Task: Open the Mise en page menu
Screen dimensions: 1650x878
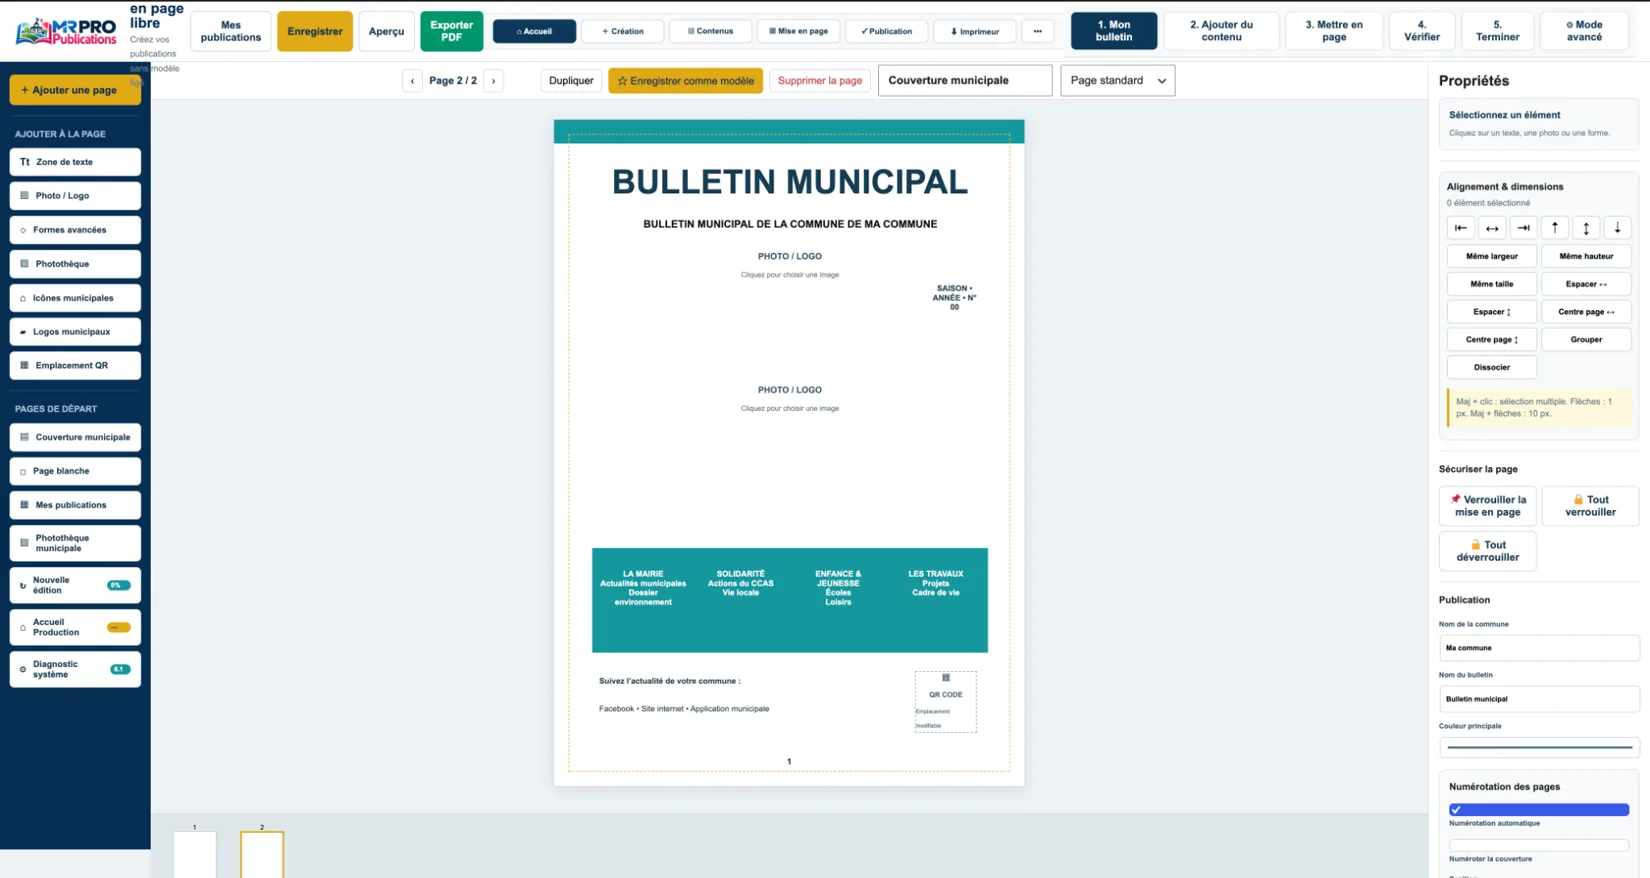Action: click(798, 31)
